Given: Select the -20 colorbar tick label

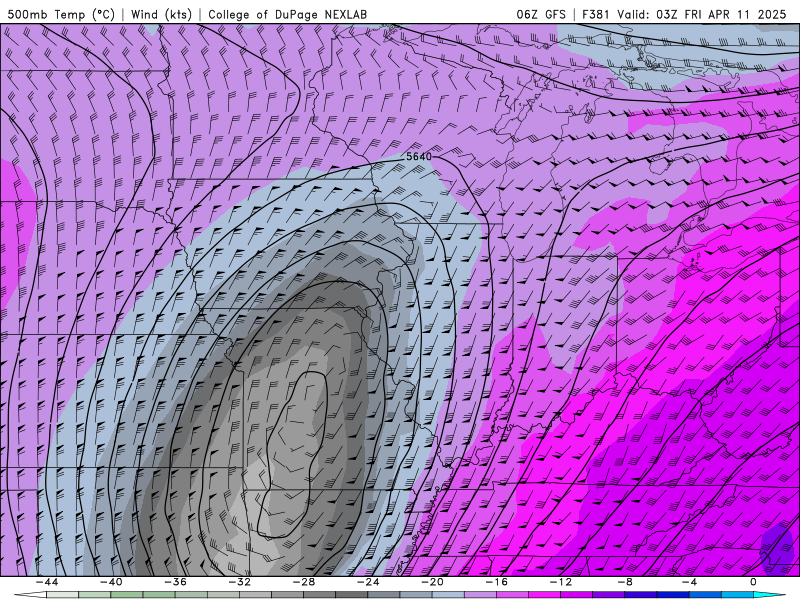Looking at the screenshot, I should [432, 582].
